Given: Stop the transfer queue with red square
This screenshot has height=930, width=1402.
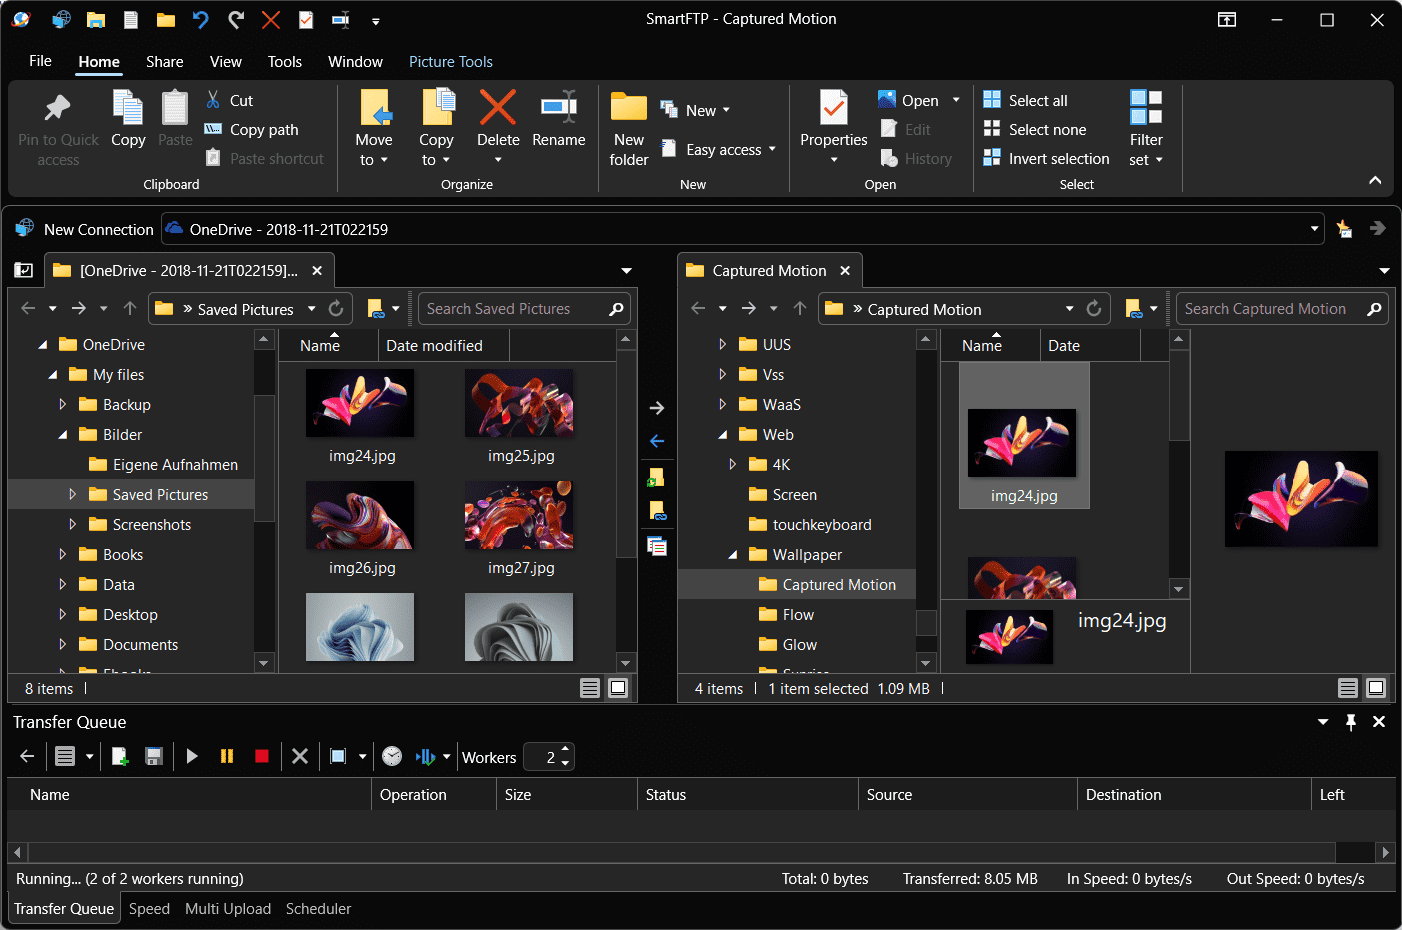Looking at the screenshot, I should (x=262, y=757).
